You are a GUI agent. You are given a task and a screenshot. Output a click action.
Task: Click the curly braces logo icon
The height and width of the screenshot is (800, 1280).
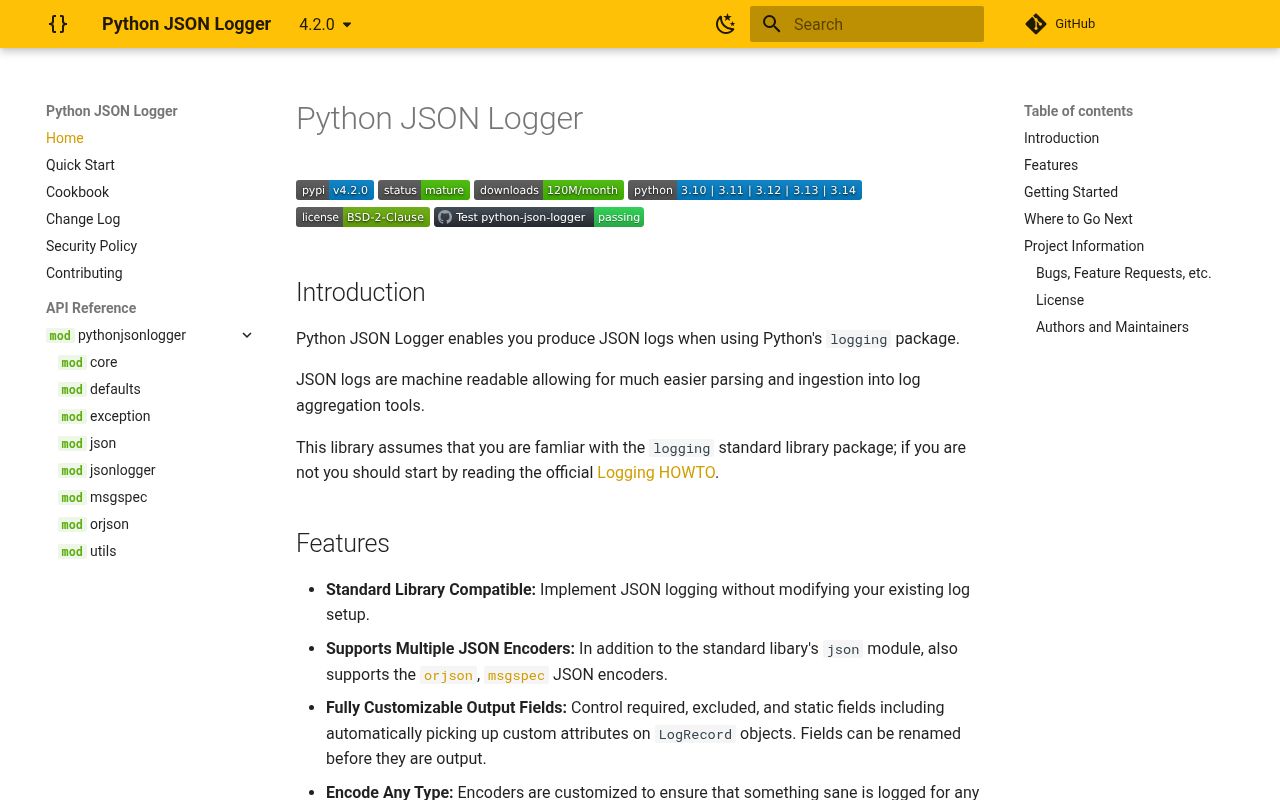click(58, 24)
